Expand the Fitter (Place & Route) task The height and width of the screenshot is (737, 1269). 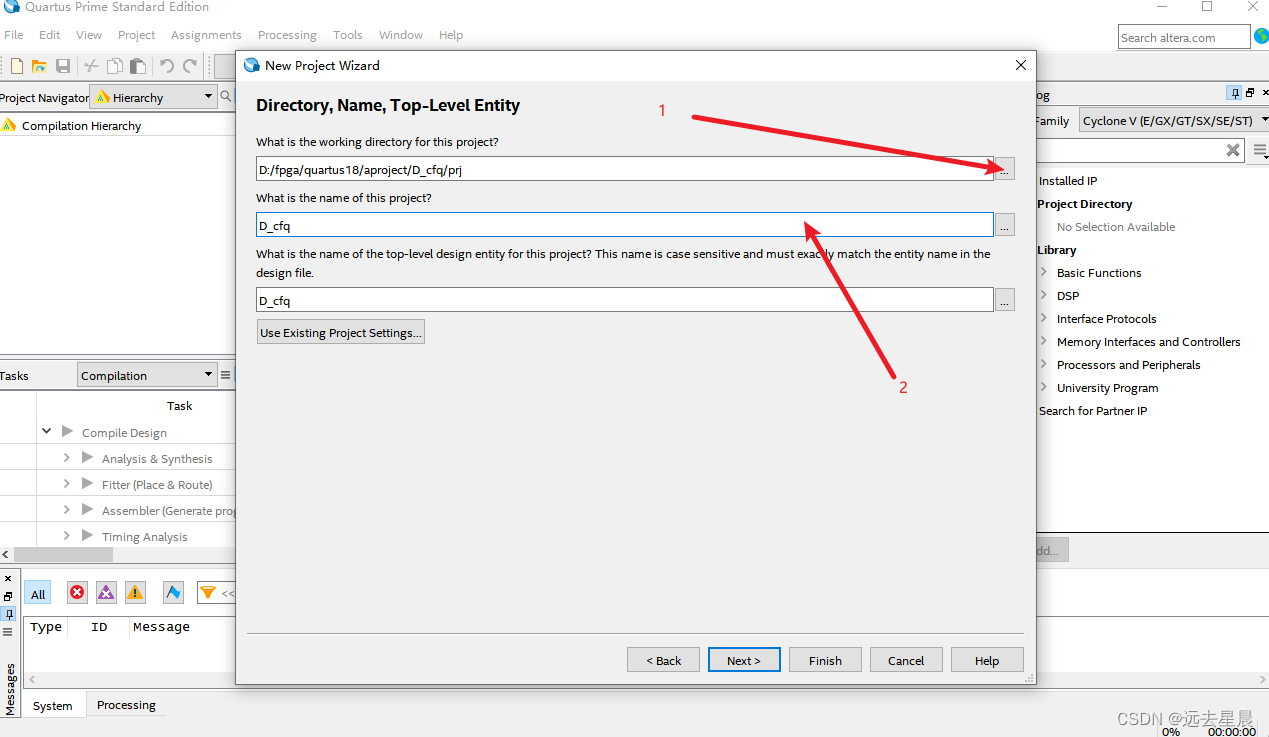[67, 484]
